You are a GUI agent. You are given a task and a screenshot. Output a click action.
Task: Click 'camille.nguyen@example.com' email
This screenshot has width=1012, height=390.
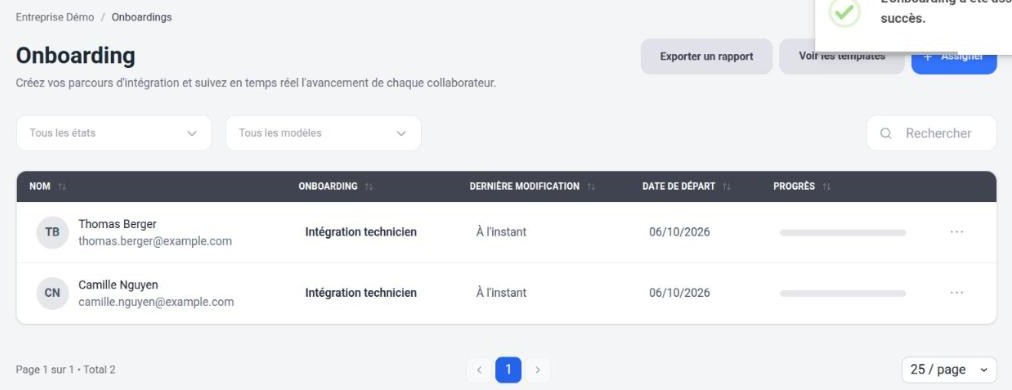pyautogui.click(x=156, y=302)
